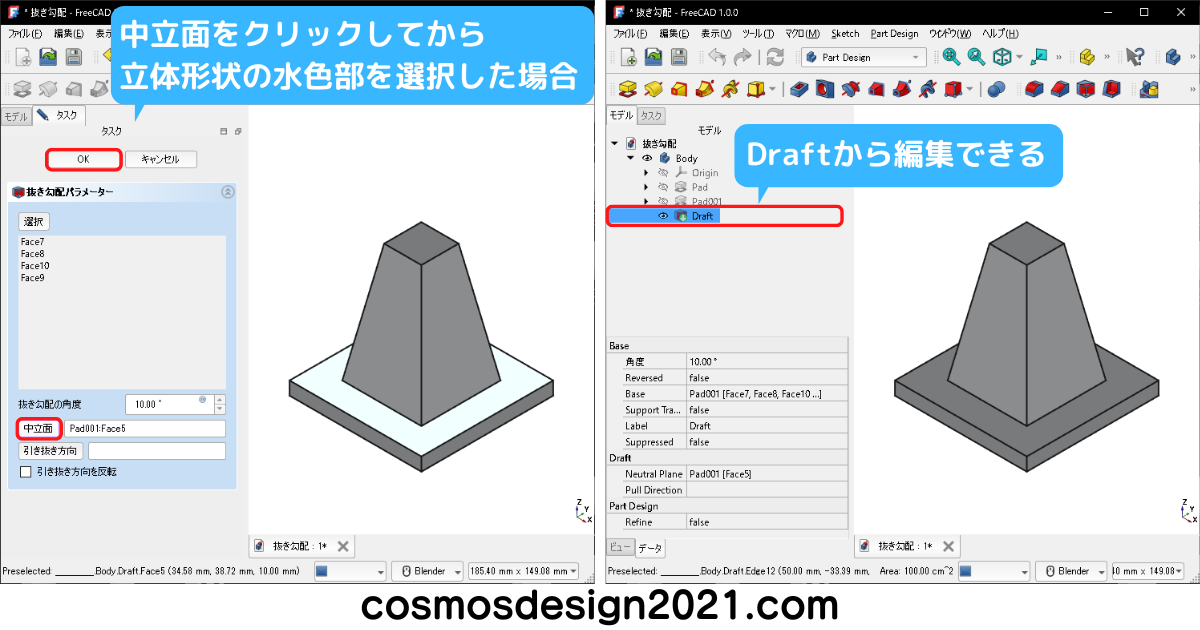Image resolution: width=1200 pixels, height=630 pixels.
Task: Select the Thickness tool icon
Action: pyautogui.click(x=1111, y=90)
